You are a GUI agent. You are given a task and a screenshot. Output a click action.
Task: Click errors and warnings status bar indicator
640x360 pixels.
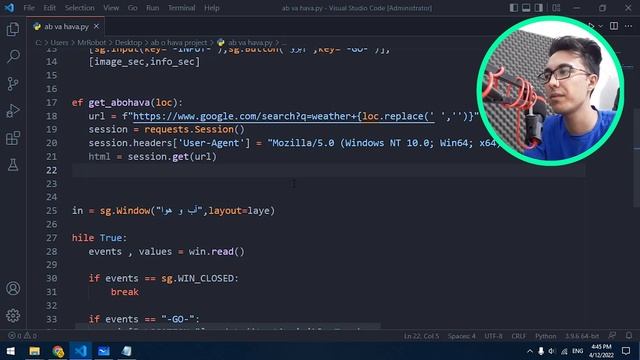coord(22,336)
